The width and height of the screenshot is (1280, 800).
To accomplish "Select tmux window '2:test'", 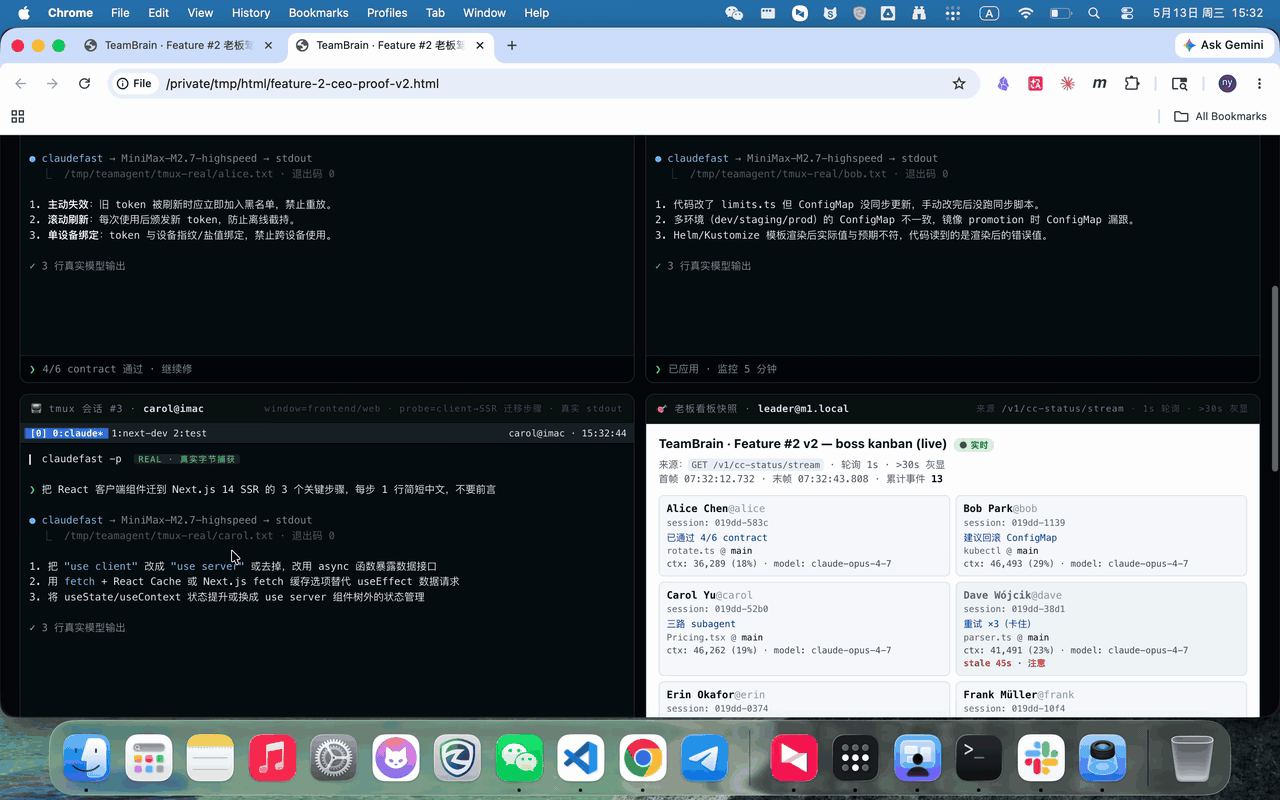I will pyautogui.click(x=191, y=433).
